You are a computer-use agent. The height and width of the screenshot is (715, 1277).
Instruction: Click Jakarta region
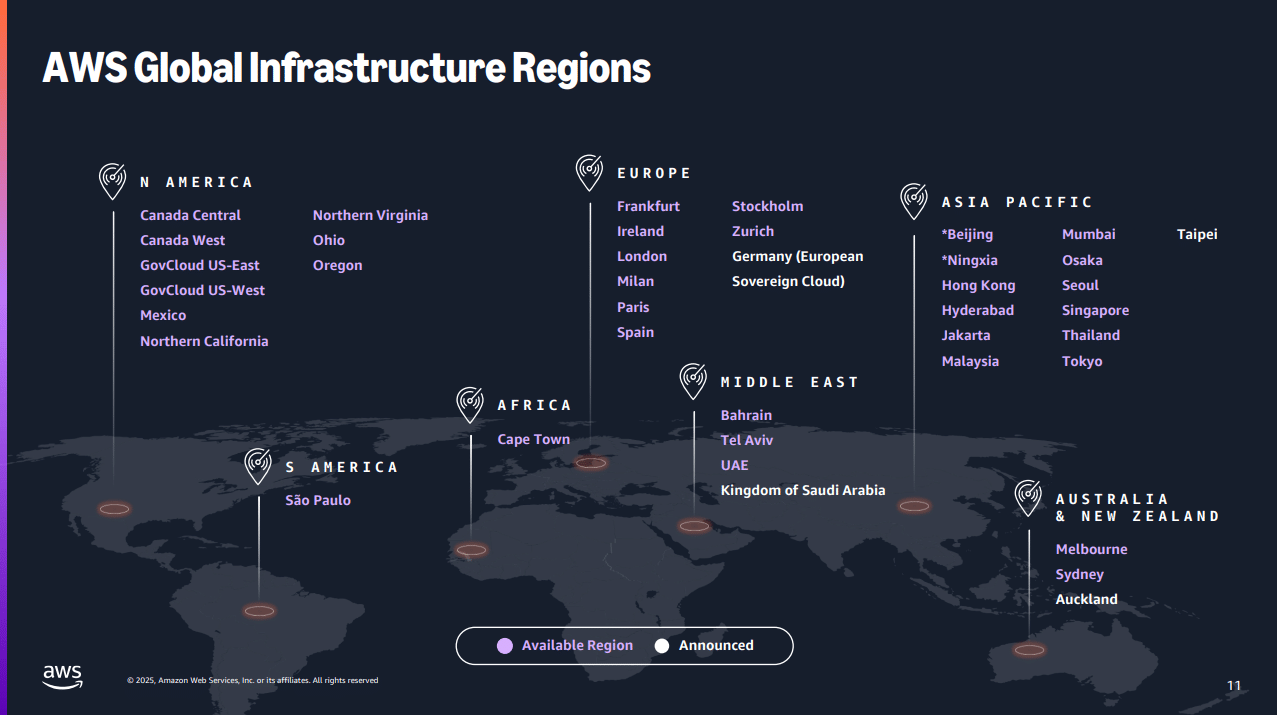tap(966, 335)
